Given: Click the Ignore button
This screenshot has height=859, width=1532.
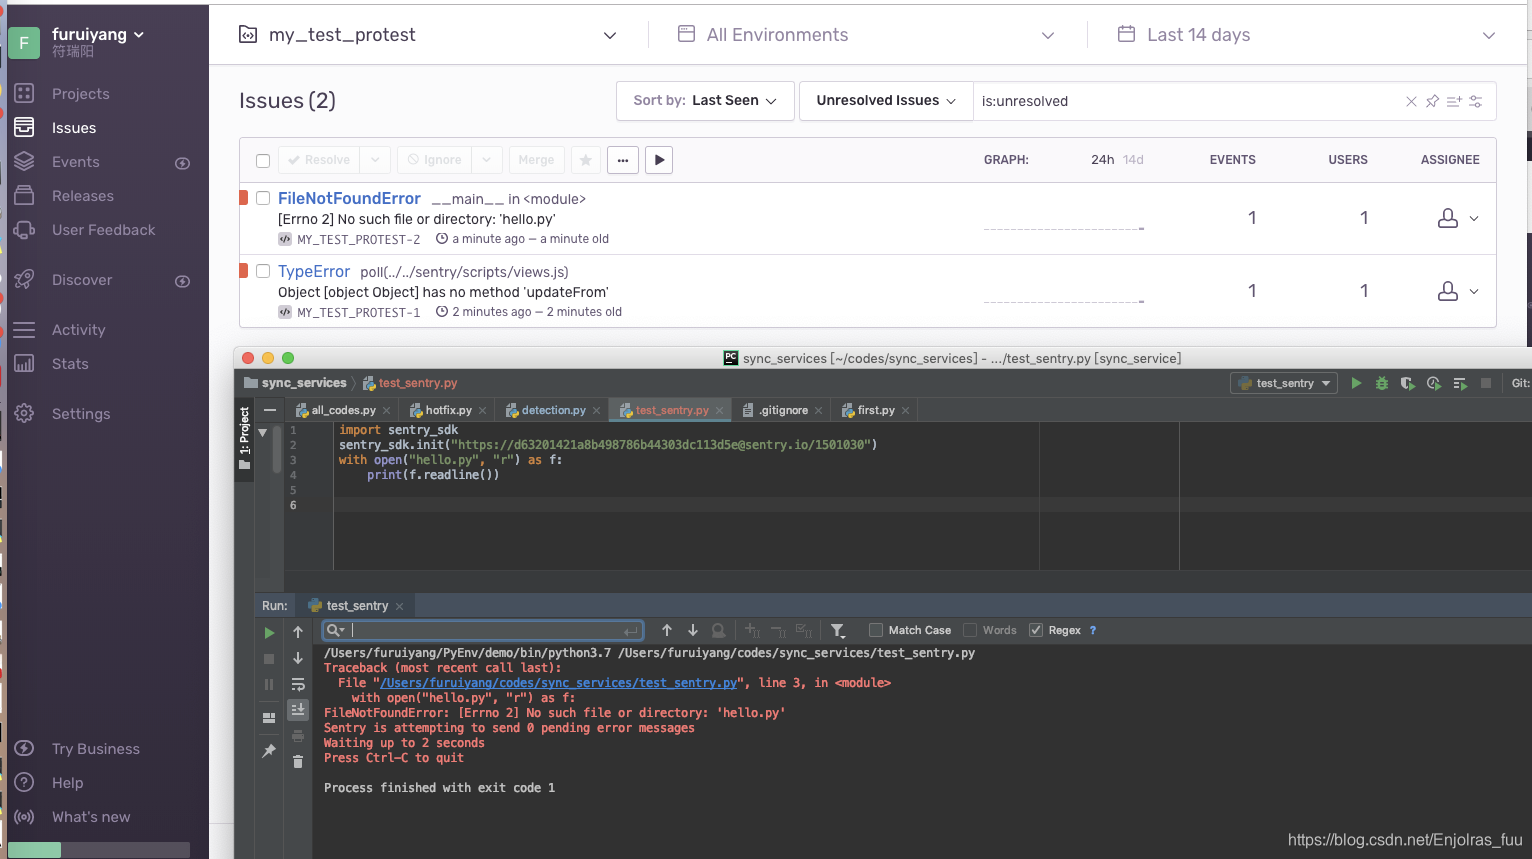Looking at the screenshot, I should (x=435, y=160).
